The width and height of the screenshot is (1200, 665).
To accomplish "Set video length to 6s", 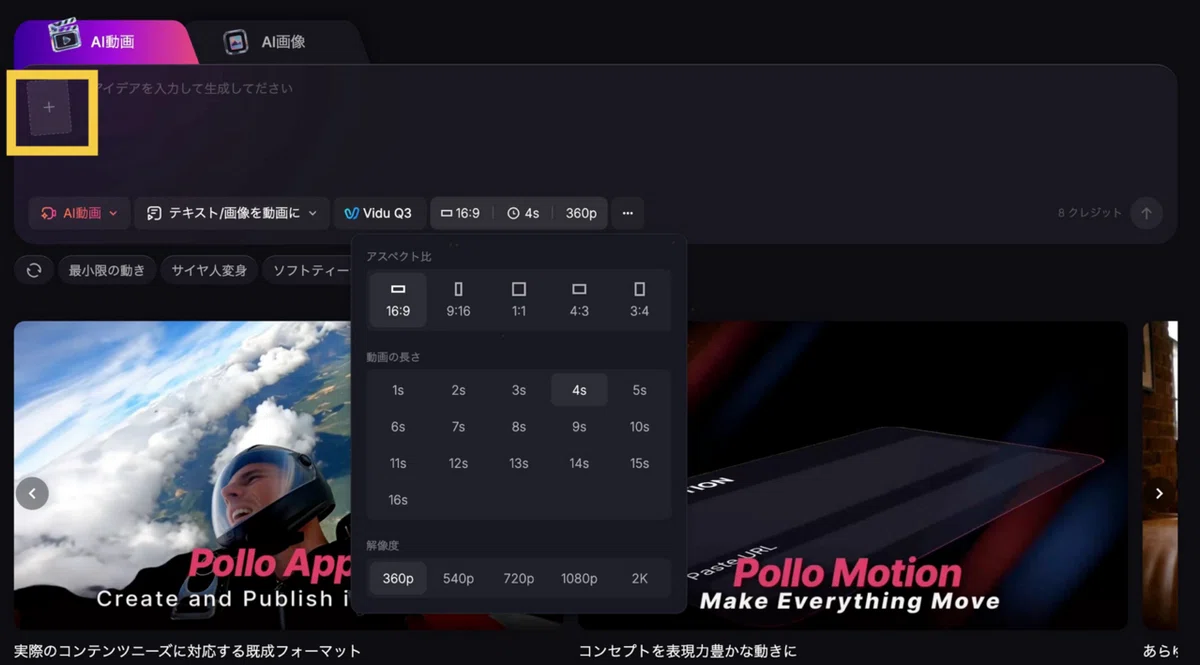I will click(x=398, y=427).
